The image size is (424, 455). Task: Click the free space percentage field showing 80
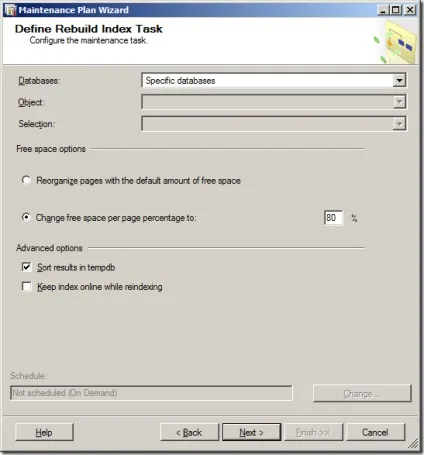(333, 218)
